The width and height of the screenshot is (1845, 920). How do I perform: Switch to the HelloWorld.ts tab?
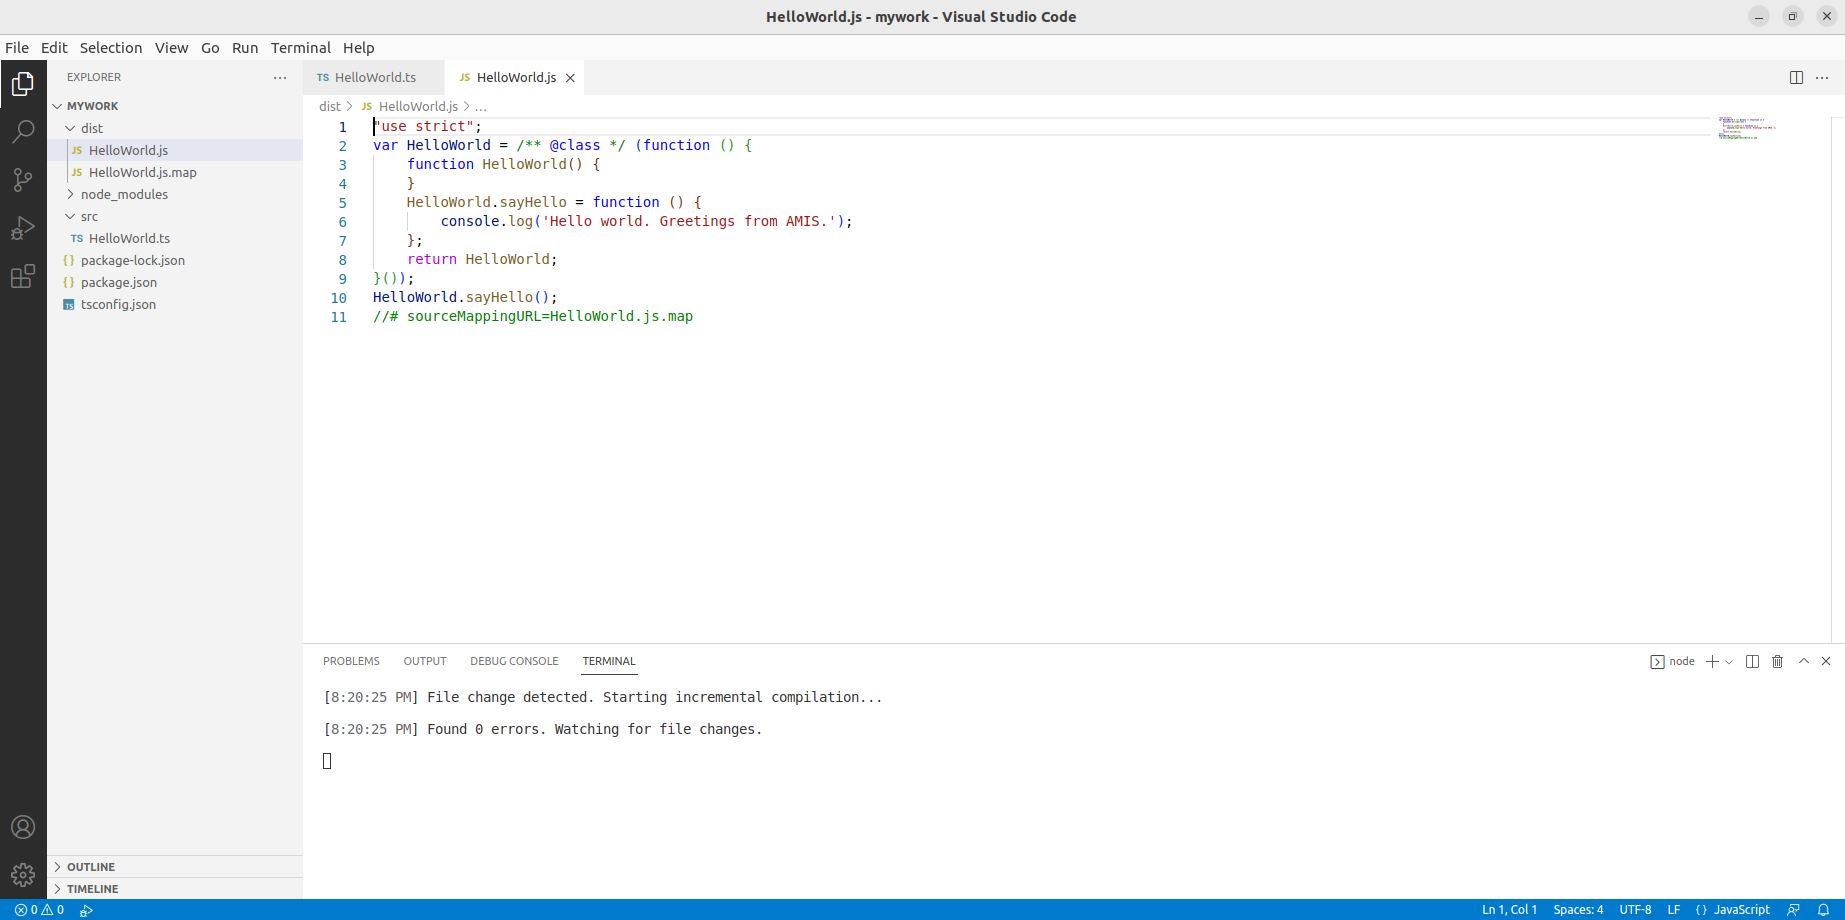click(x=374, y=77)
